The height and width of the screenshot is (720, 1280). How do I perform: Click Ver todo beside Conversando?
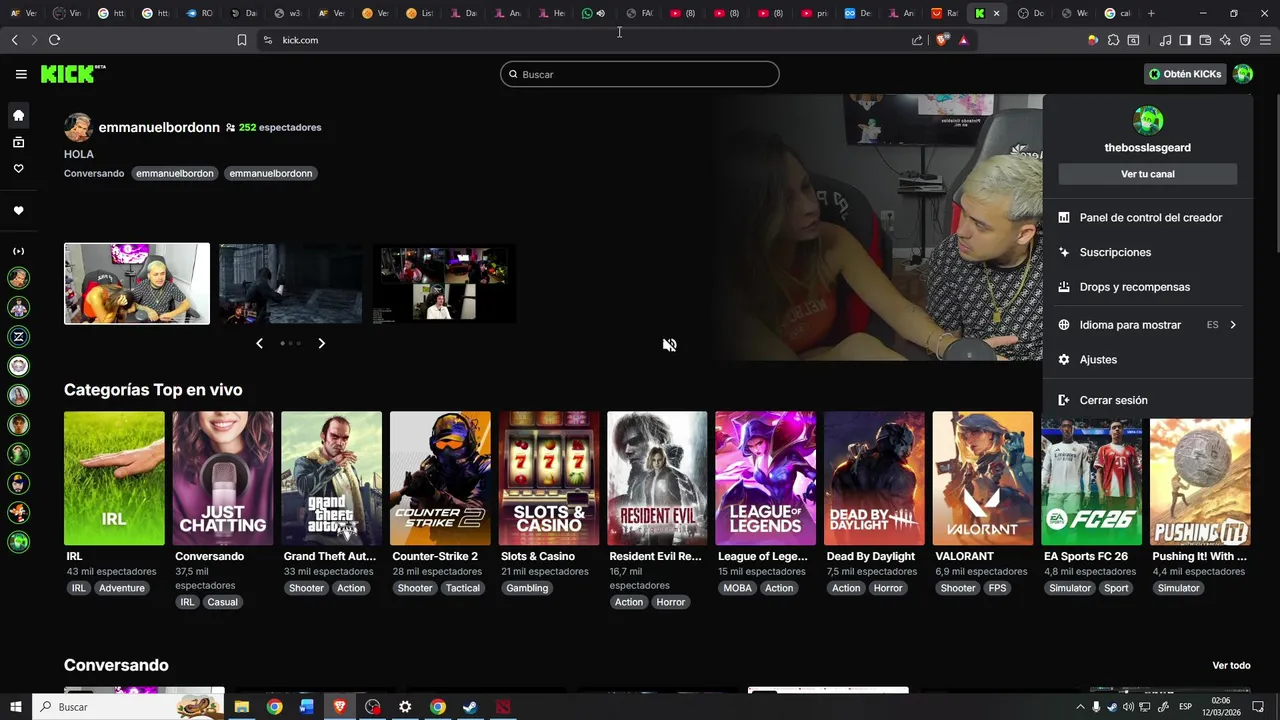click(x=1231, y=665)
